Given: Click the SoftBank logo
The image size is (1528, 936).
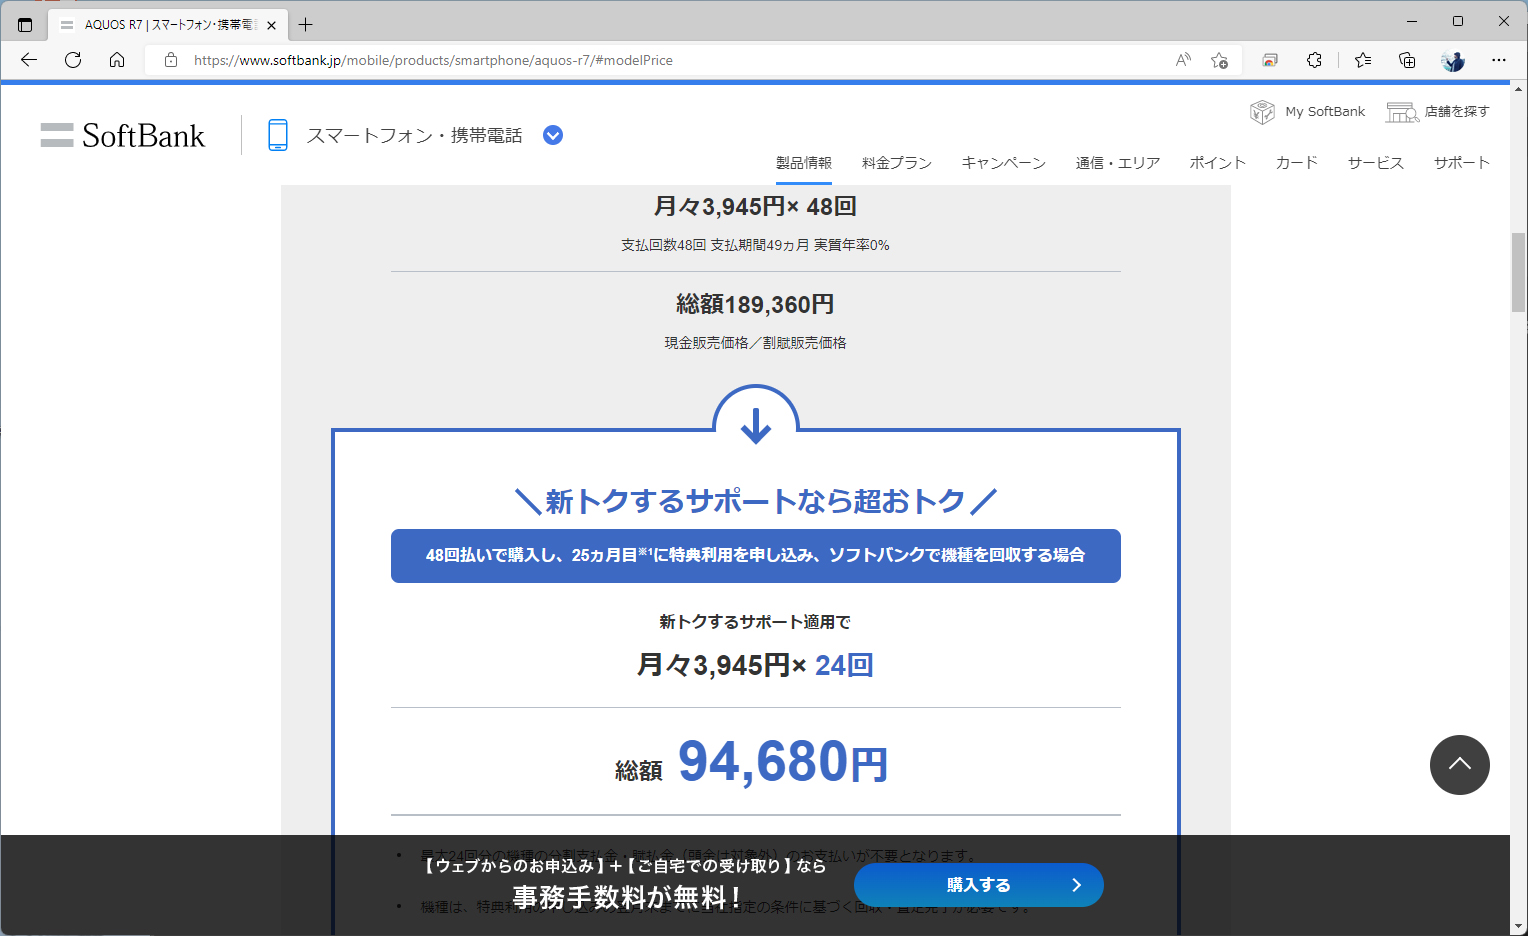Looking at the screenshot, I should [x=123, y=135].
